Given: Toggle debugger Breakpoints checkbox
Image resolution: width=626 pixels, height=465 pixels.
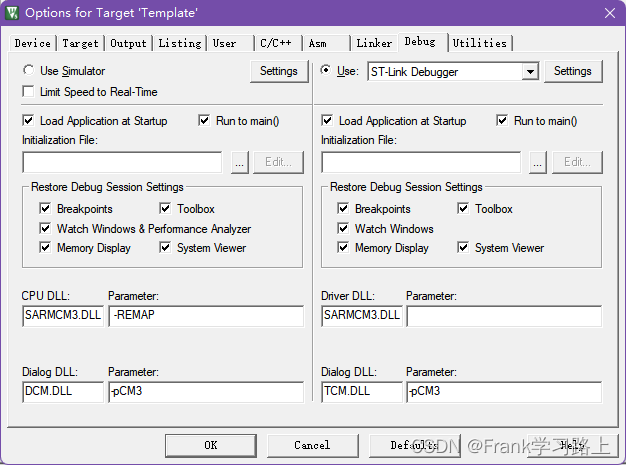Looking at the screenshot, I should (343, 208).
